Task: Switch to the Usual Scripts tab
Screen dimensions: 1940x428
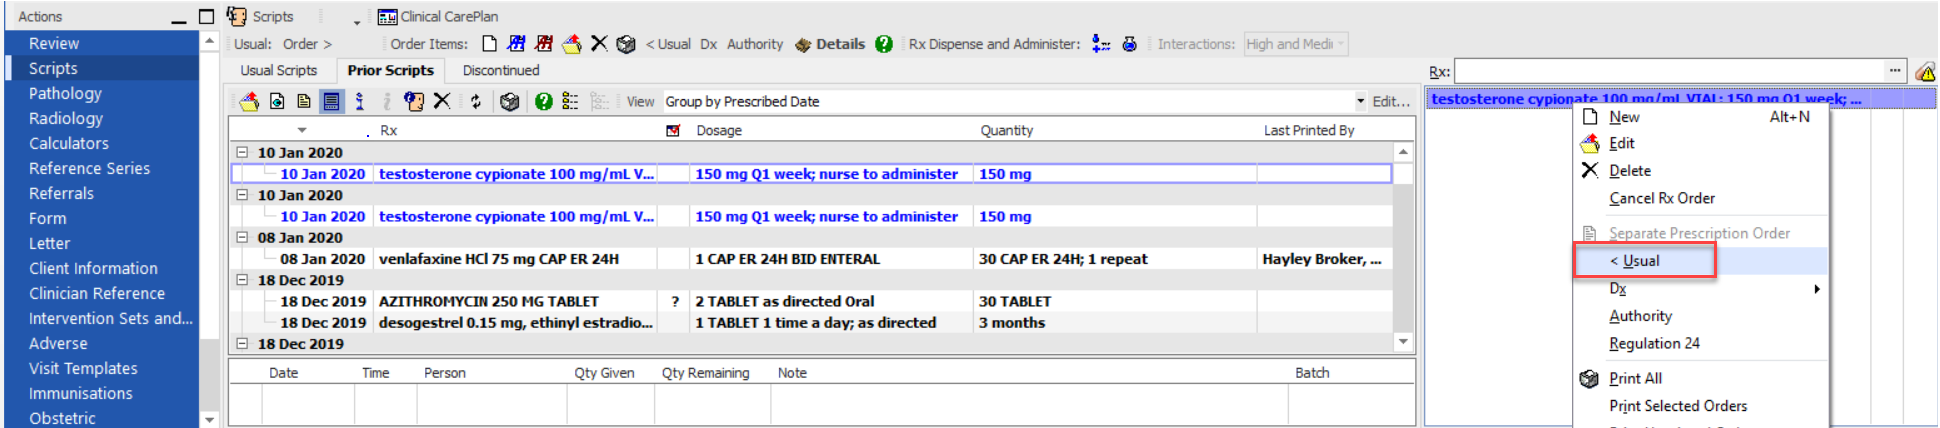Action: [x=278, y=70]
